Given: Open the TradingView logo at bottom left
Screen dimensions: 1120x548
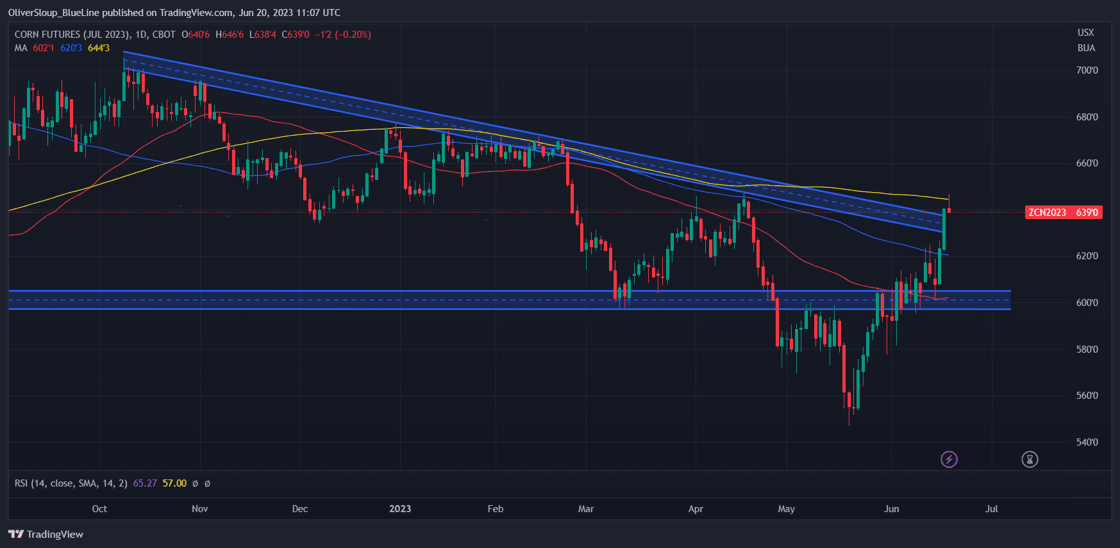Looking at the screenshot, I should [46, 534].
